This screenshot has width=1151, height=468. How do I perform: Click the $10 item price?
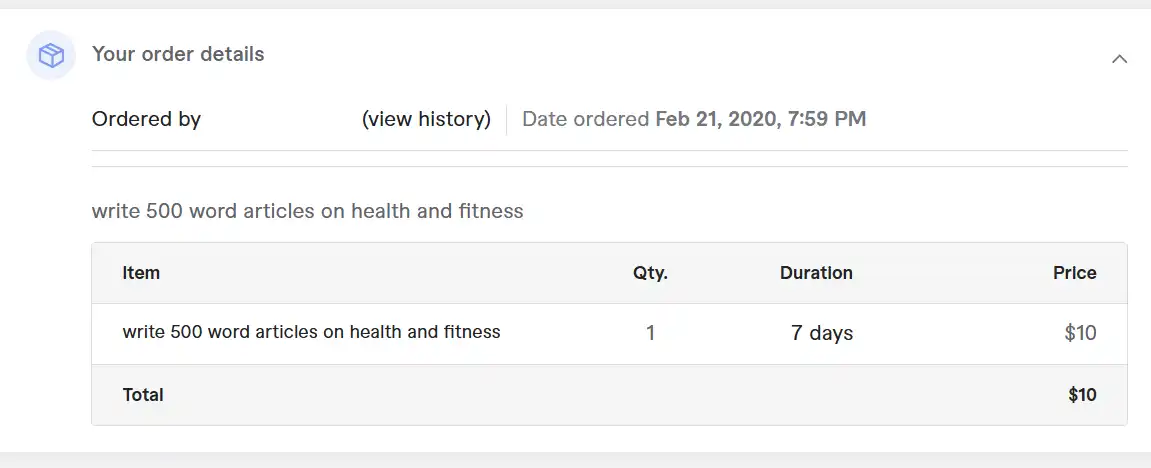pos(1081,334)
